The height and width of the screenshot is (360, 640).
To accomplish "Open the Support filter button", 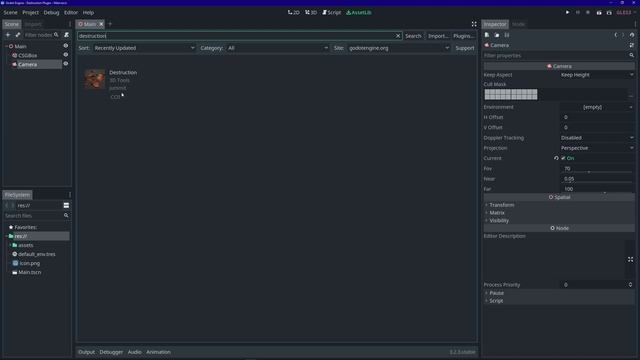I will (x=464, y=48).
